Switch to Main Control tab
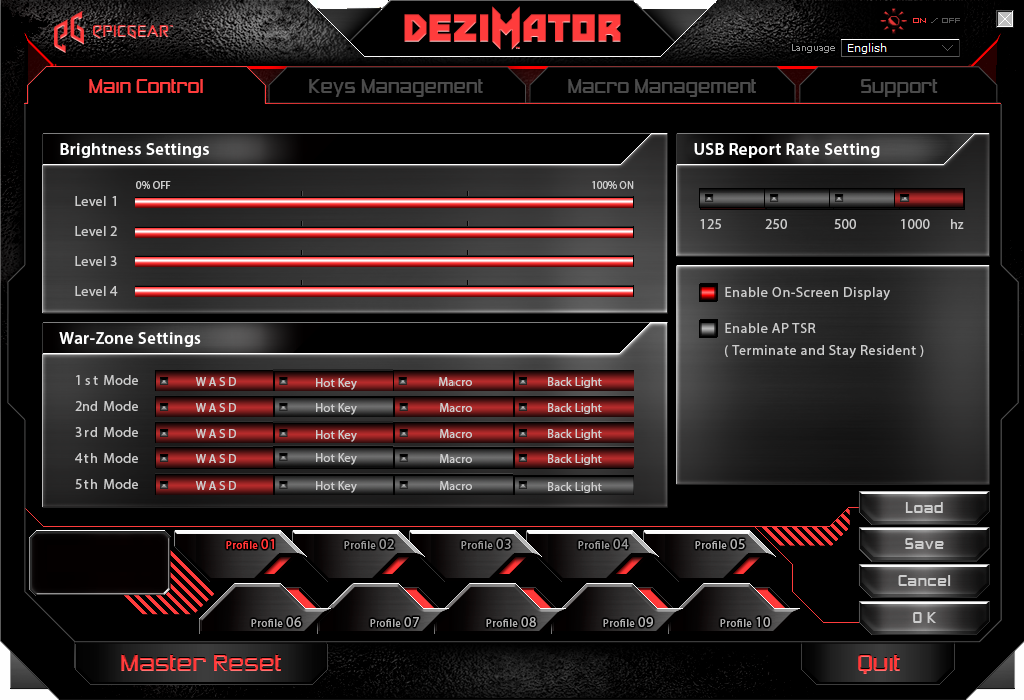 tap(146, 86)
